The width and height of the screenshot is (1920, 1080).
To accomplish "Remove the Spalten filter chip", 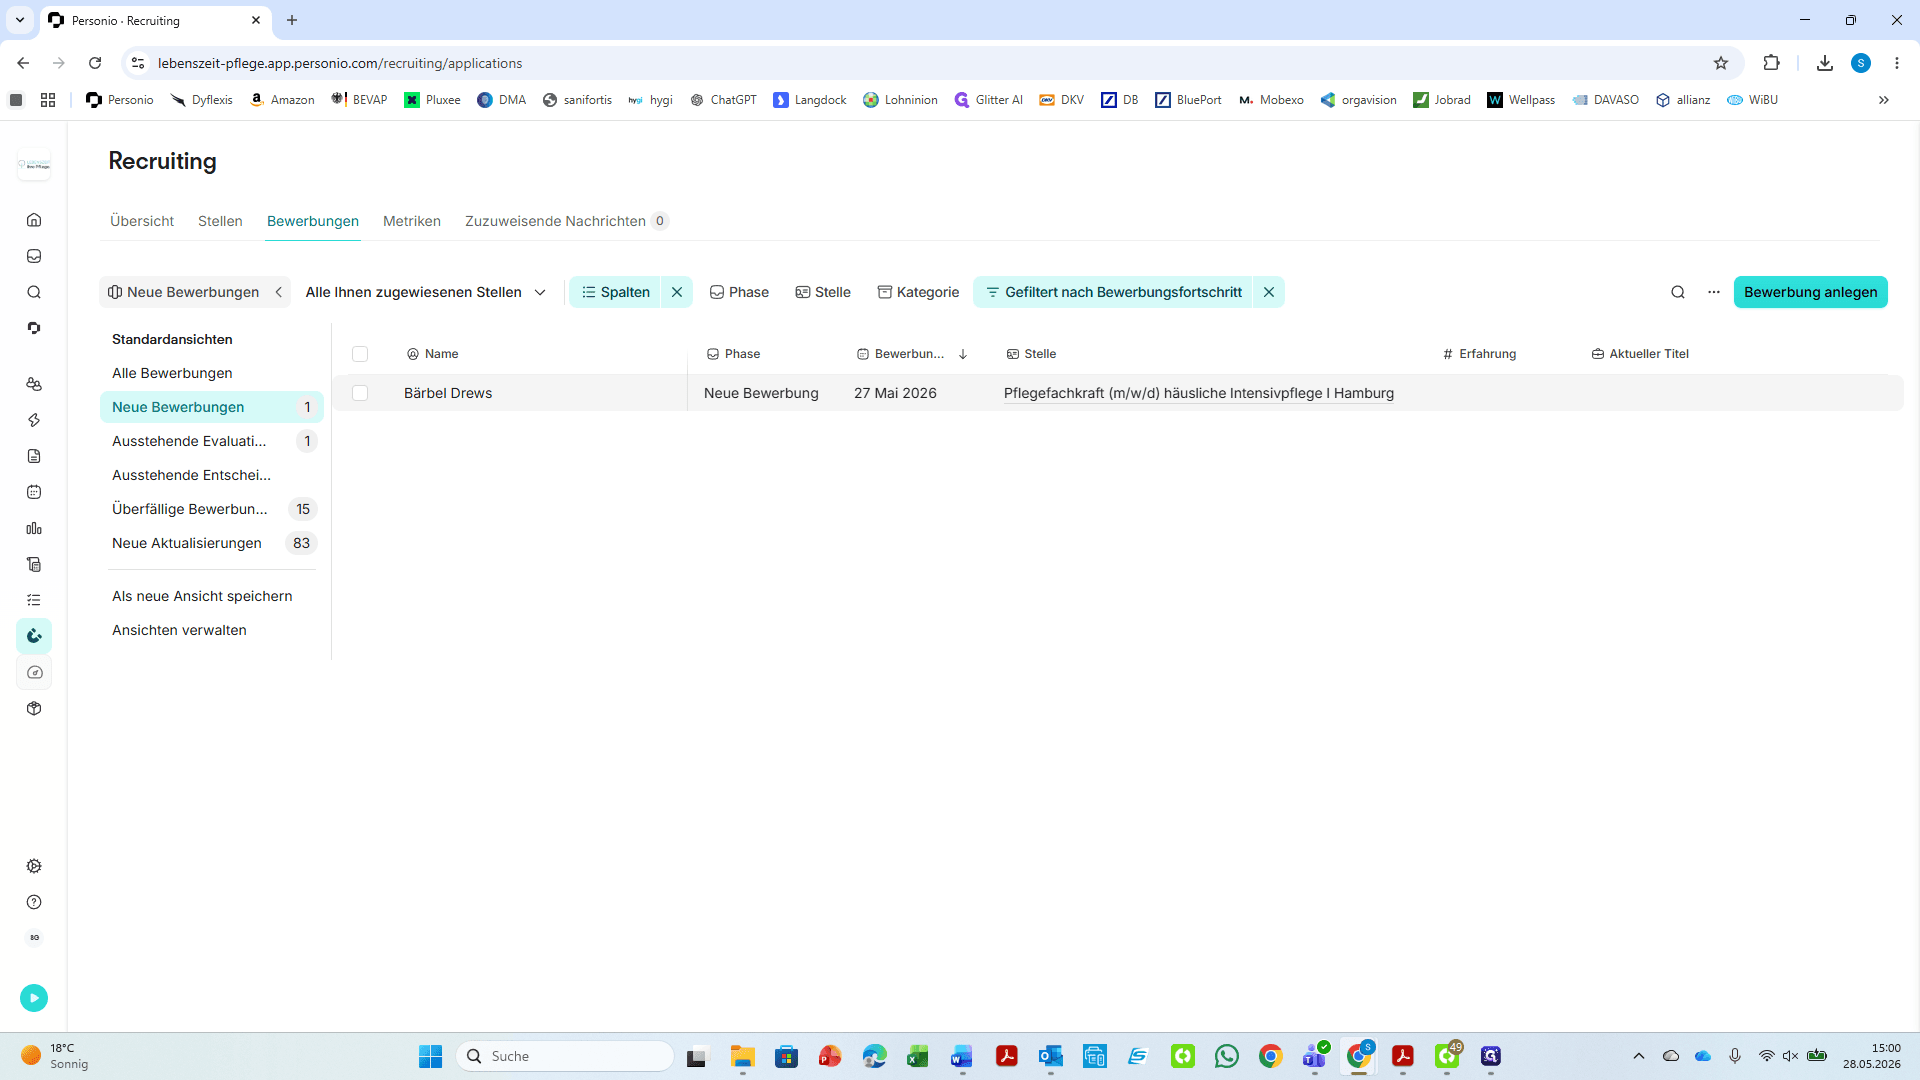I will coord(677,292).
